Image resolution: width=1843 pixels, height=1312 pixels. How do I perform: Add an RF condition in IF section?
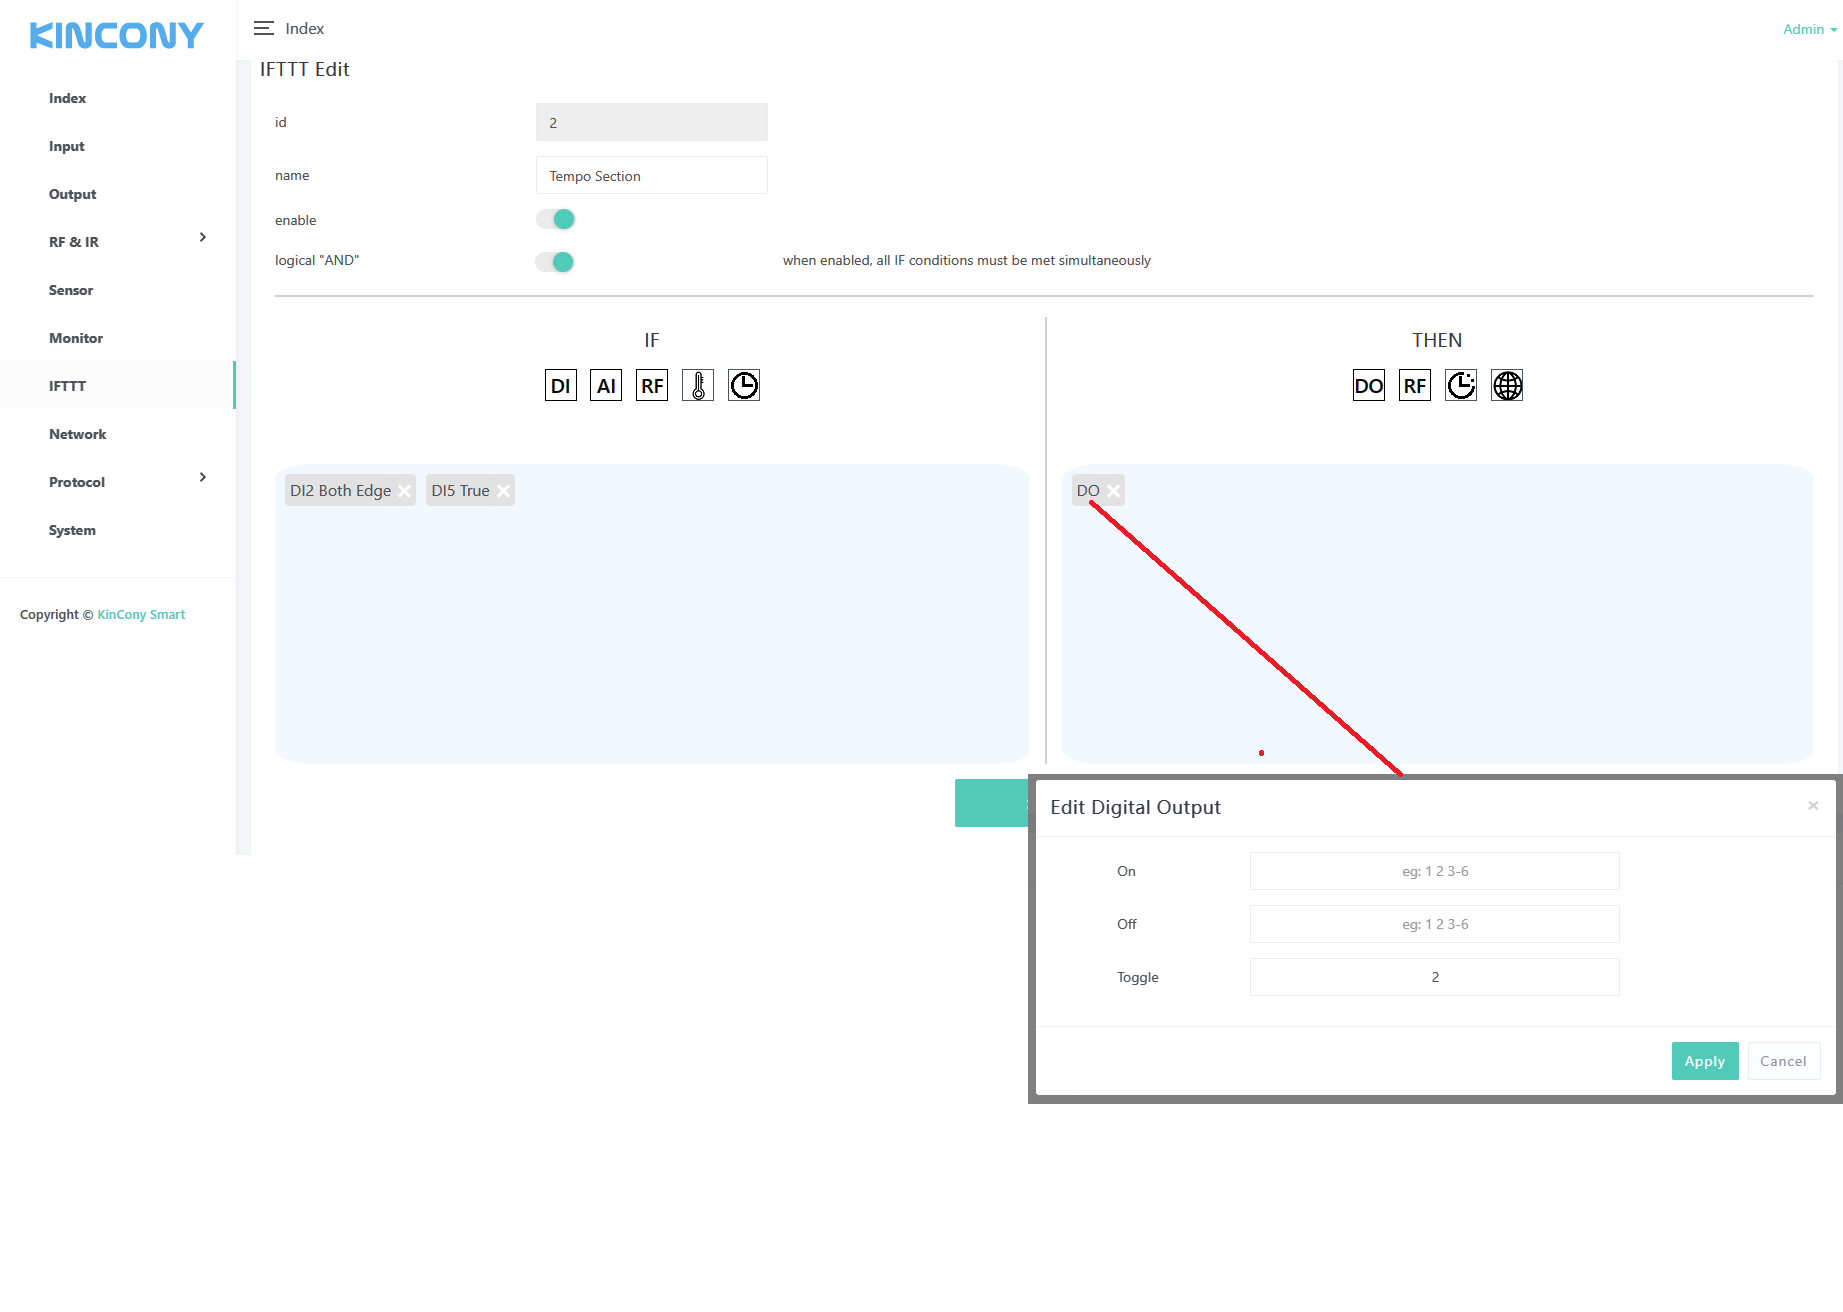652,386
